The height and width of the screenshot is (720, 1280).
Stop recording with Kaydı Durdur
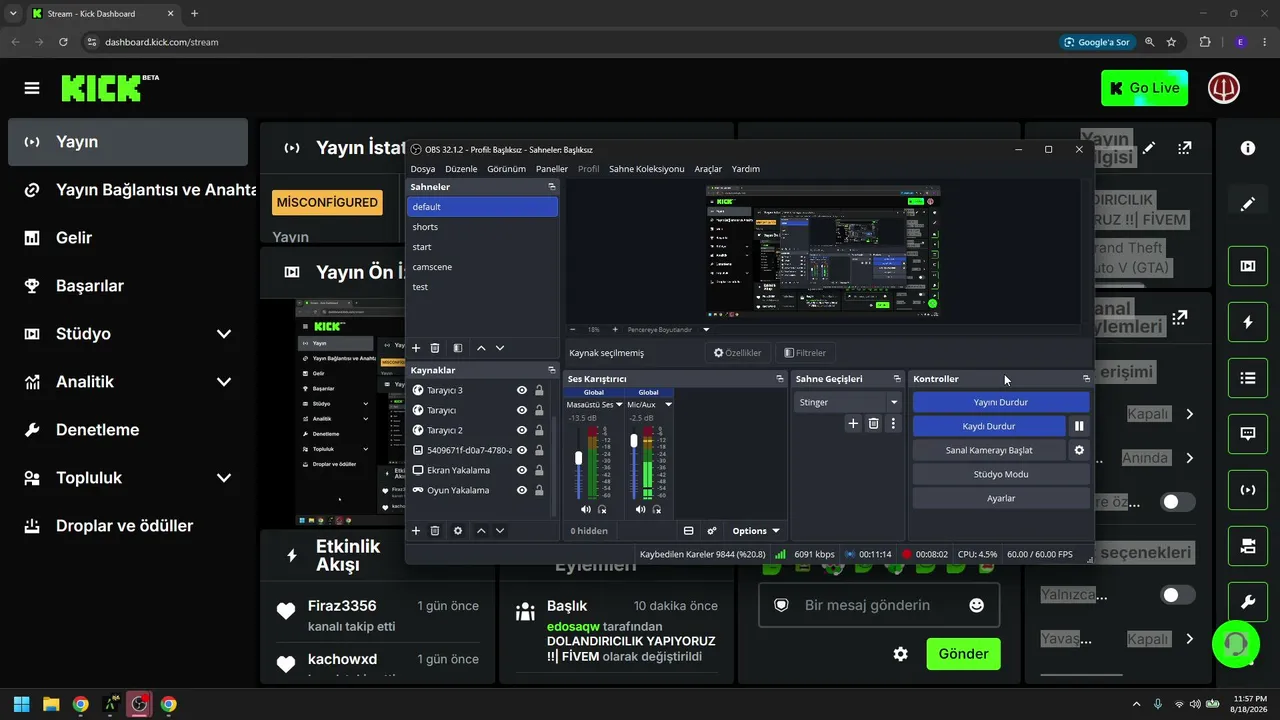pos(989,426)
